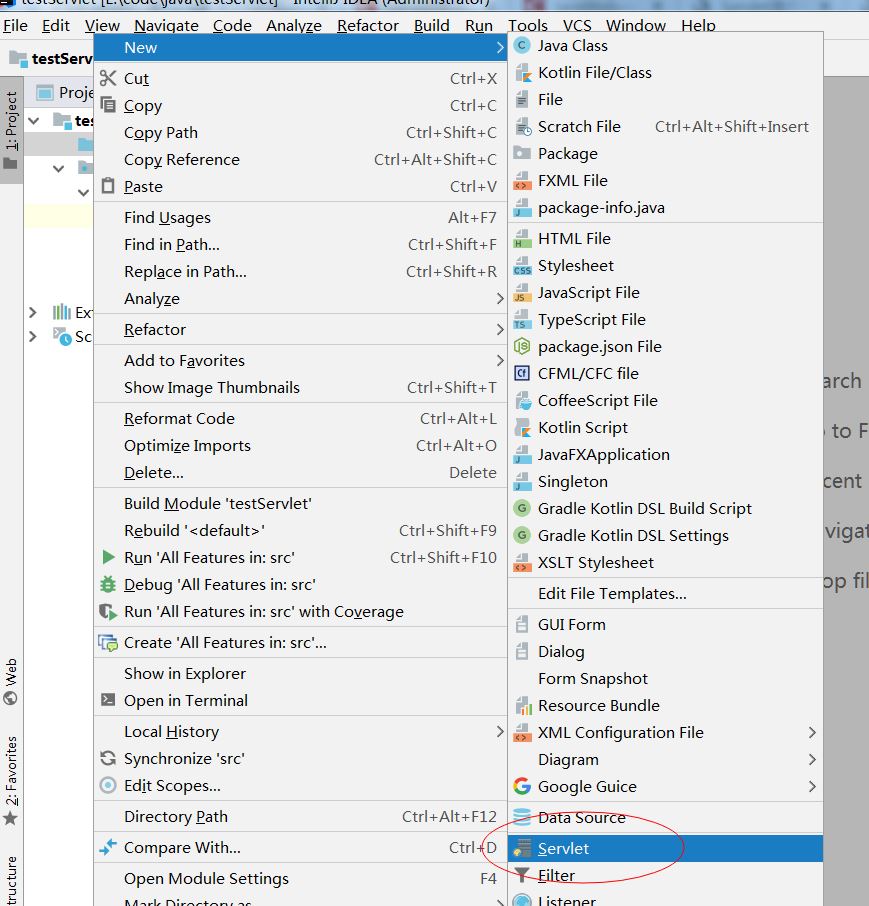The image size is (869, 906).
Task: Click the Filter funnel icon
Action: 522,875
